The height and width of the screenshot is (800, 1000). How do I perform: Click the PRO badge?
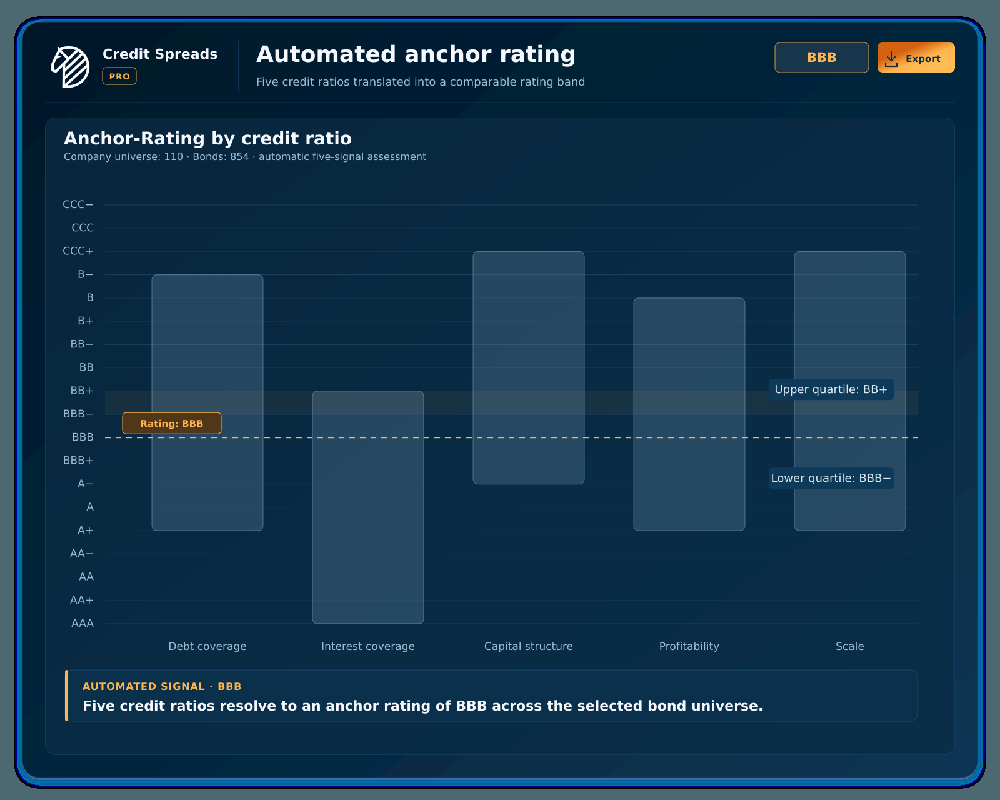(x=119, y=76)
